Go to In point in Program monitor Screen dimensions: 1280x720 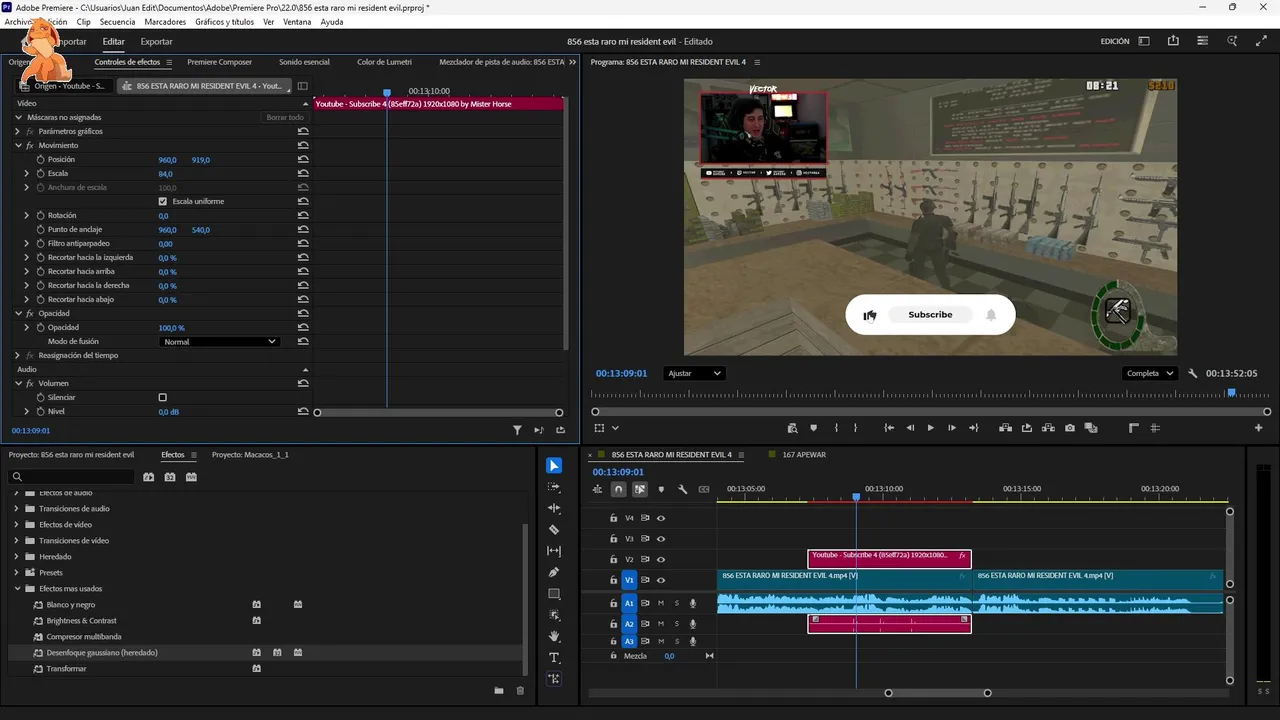click(x=889, y=428)
